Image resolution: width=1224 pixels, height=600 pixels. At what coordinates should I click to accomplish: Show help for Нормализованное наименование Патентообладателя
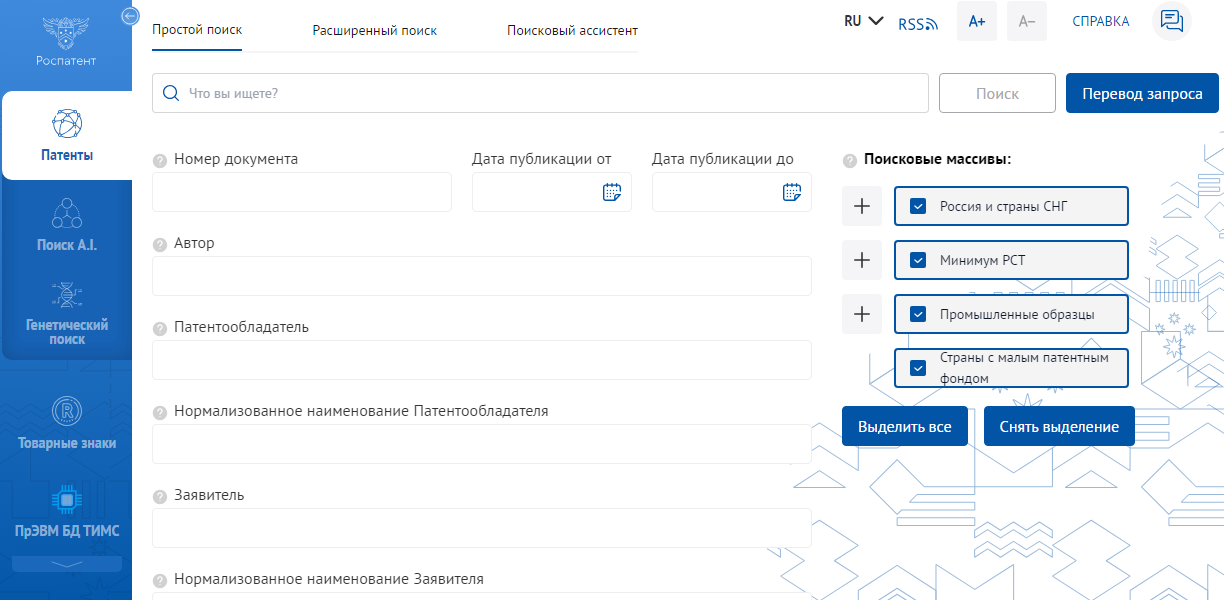160,412
